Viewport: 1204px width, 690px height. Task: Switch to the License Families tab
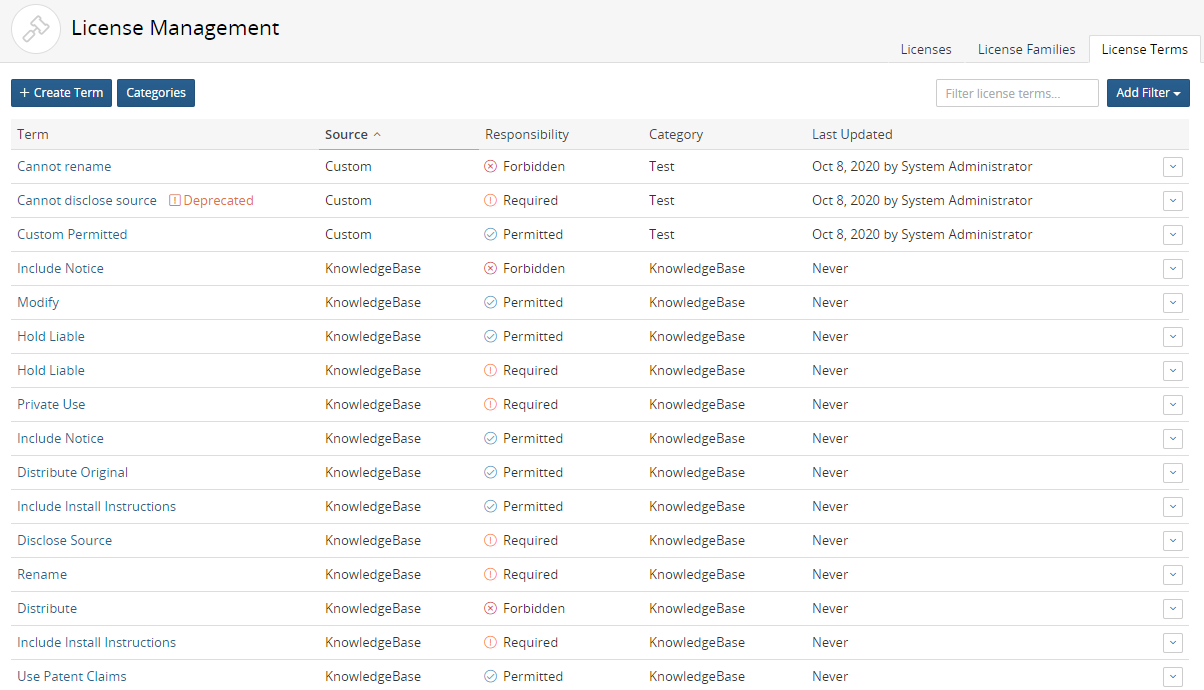pyautogui.click(x=1026, y=49)
